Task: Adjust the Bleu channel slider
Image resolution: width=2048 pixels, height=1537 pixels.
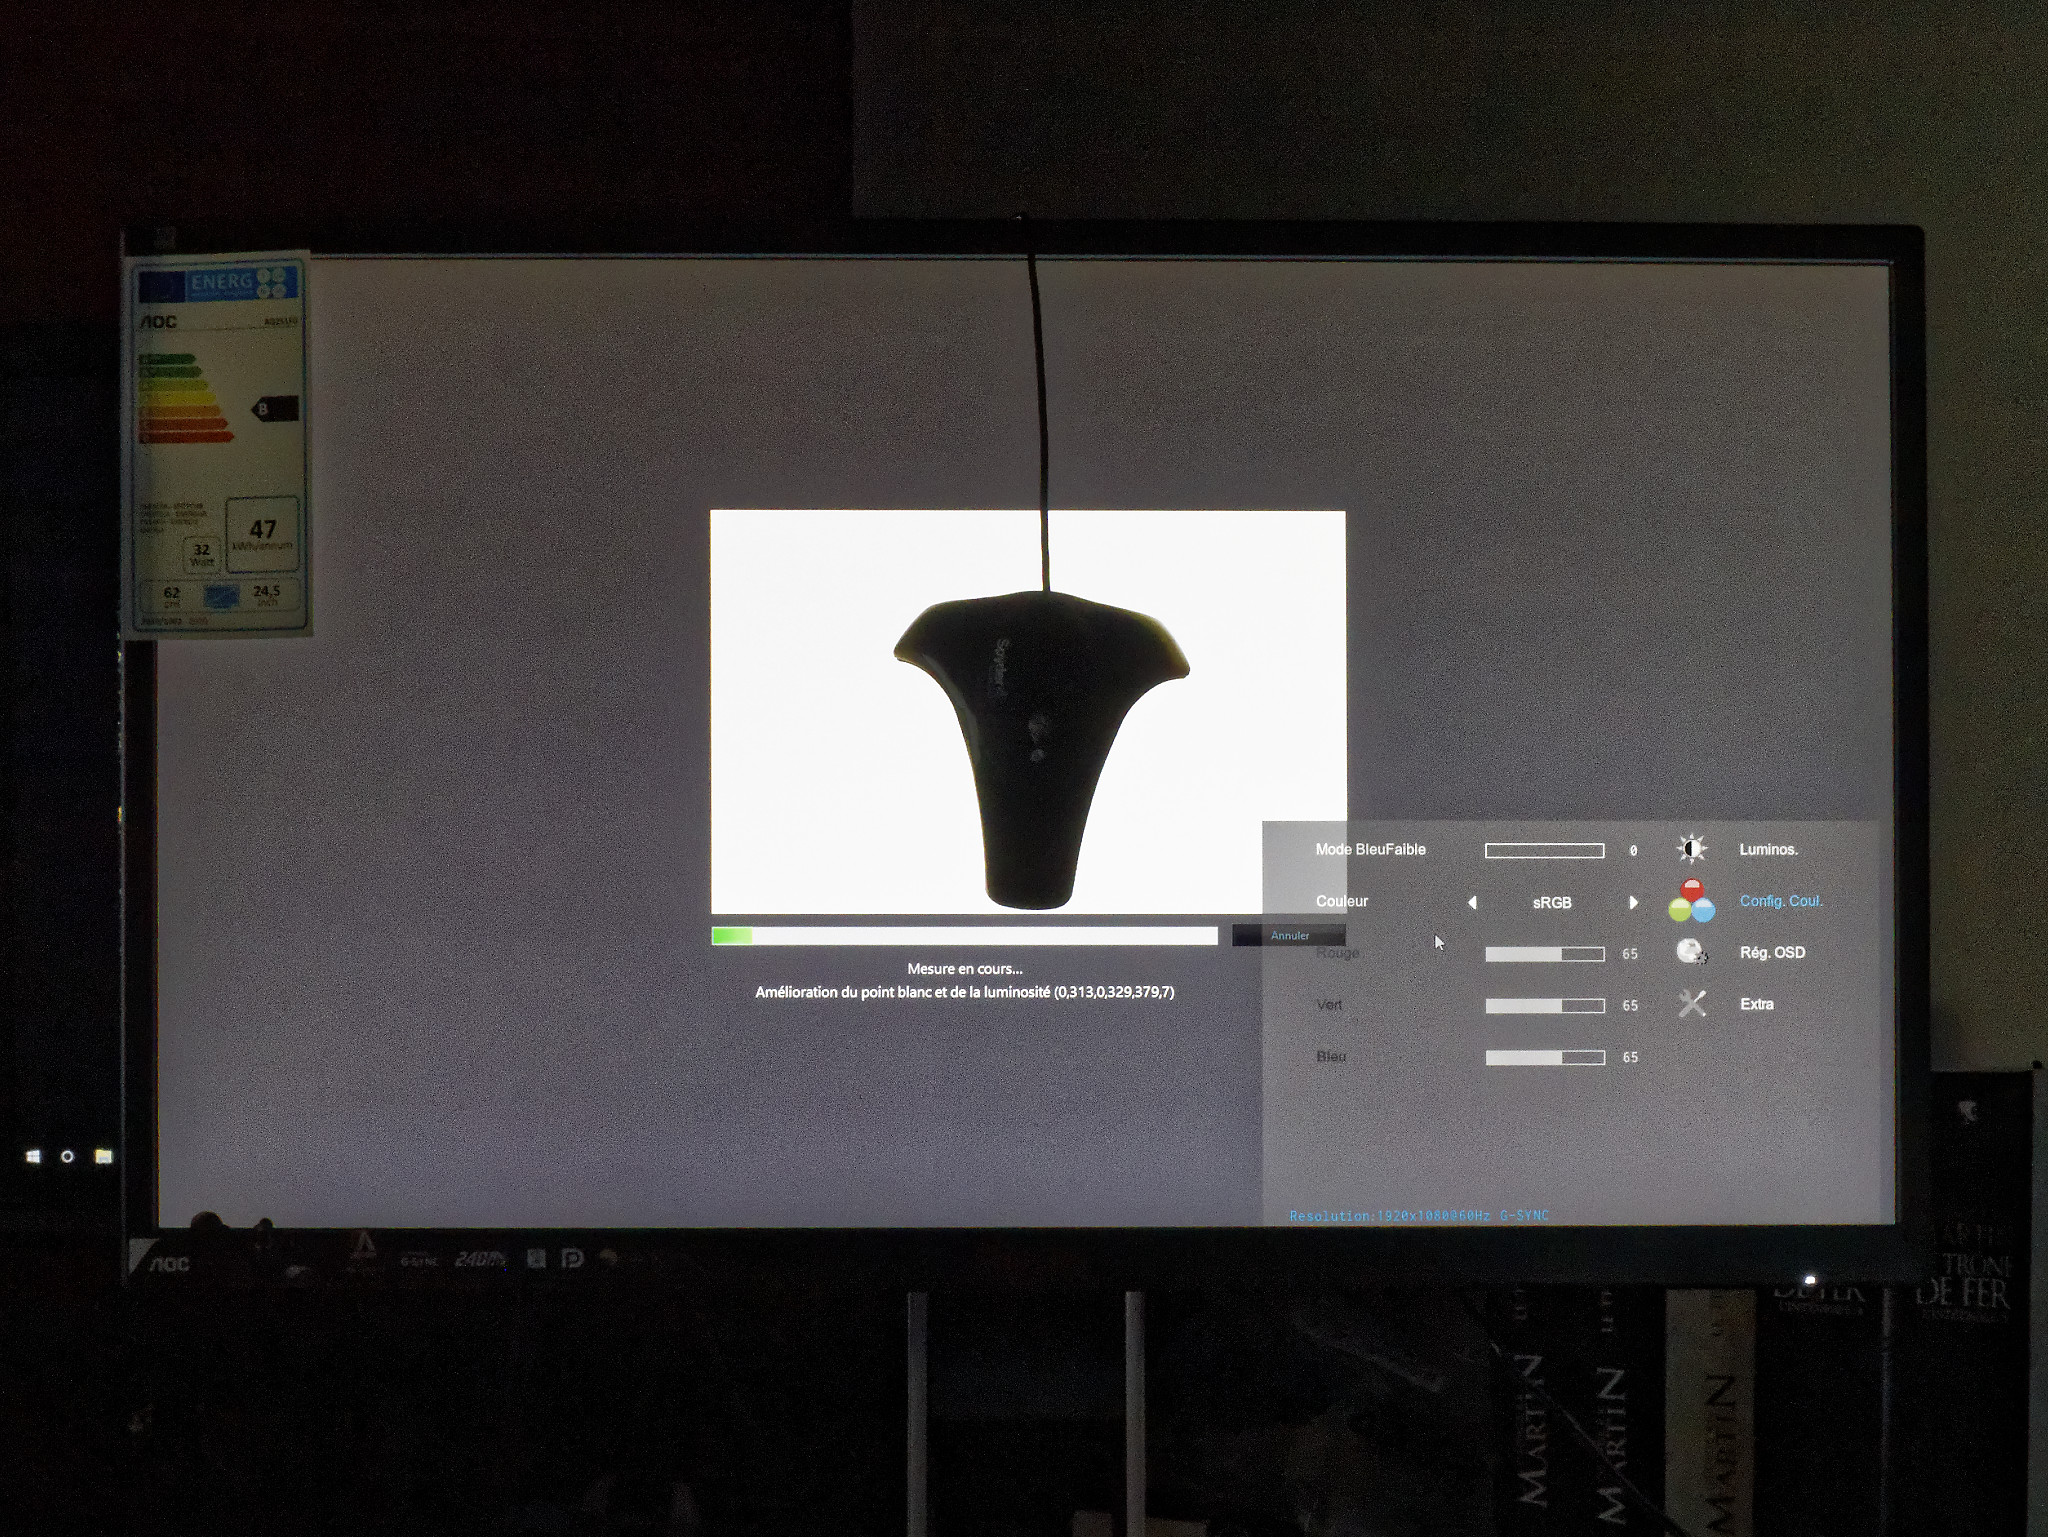Action: pos(1546,1057)
